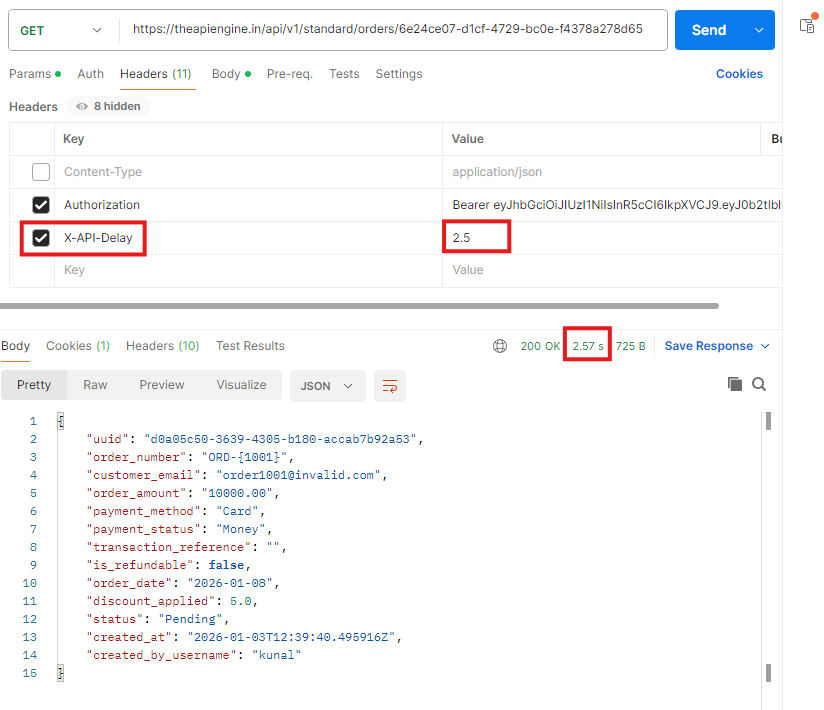Viewport: 824px width, 710px height.
Task: Open the Cookies link
Action: coord(739,74)
